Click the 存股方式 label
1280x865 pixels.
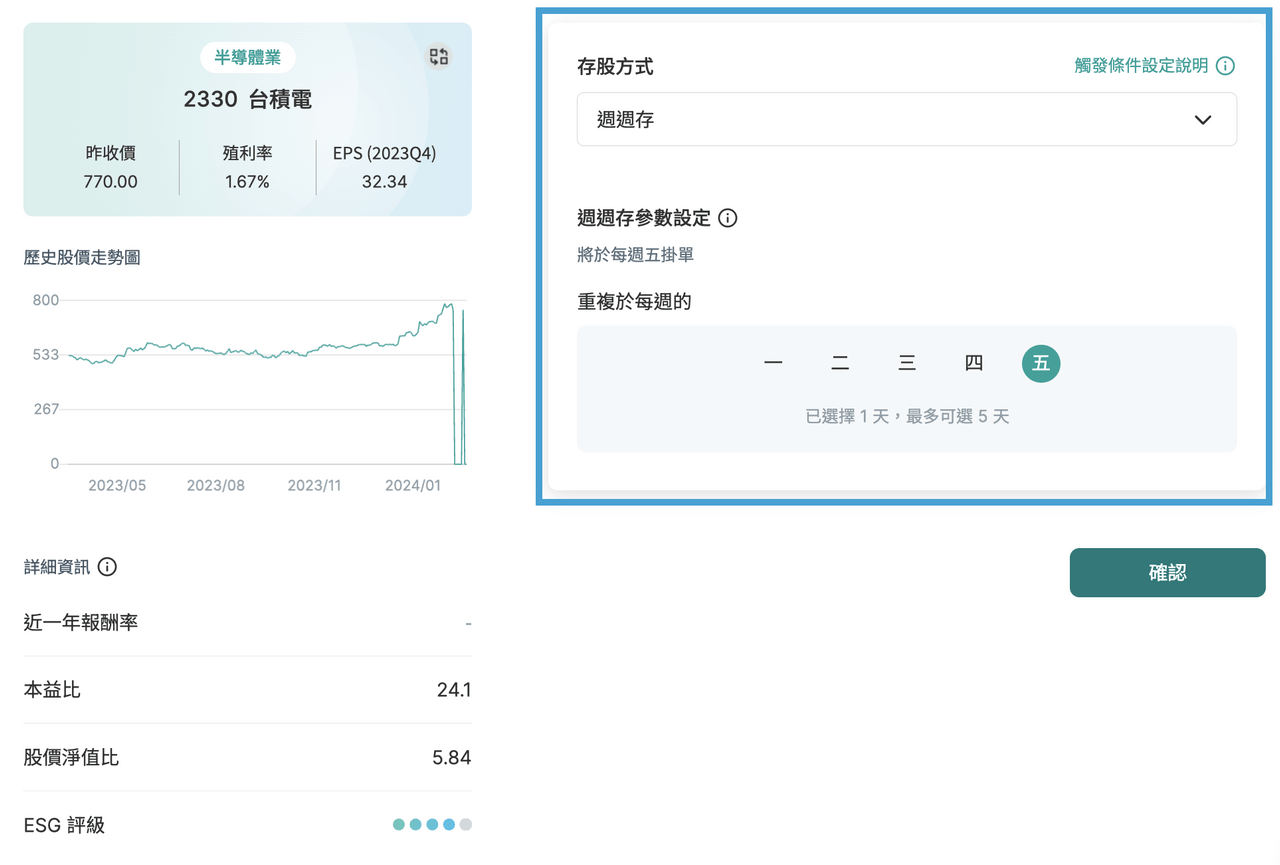pos(615,67)
